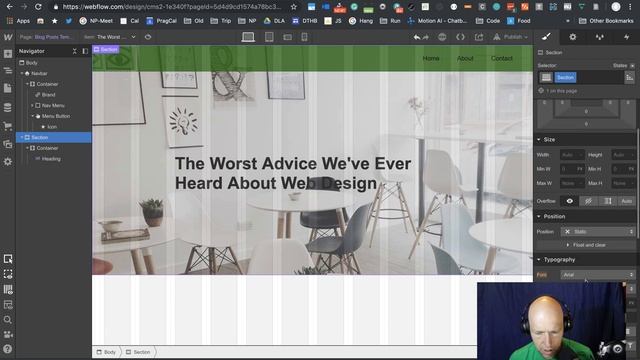
Task: Toggle X-ray mode icon in sidebar
Action: [8, 274]
